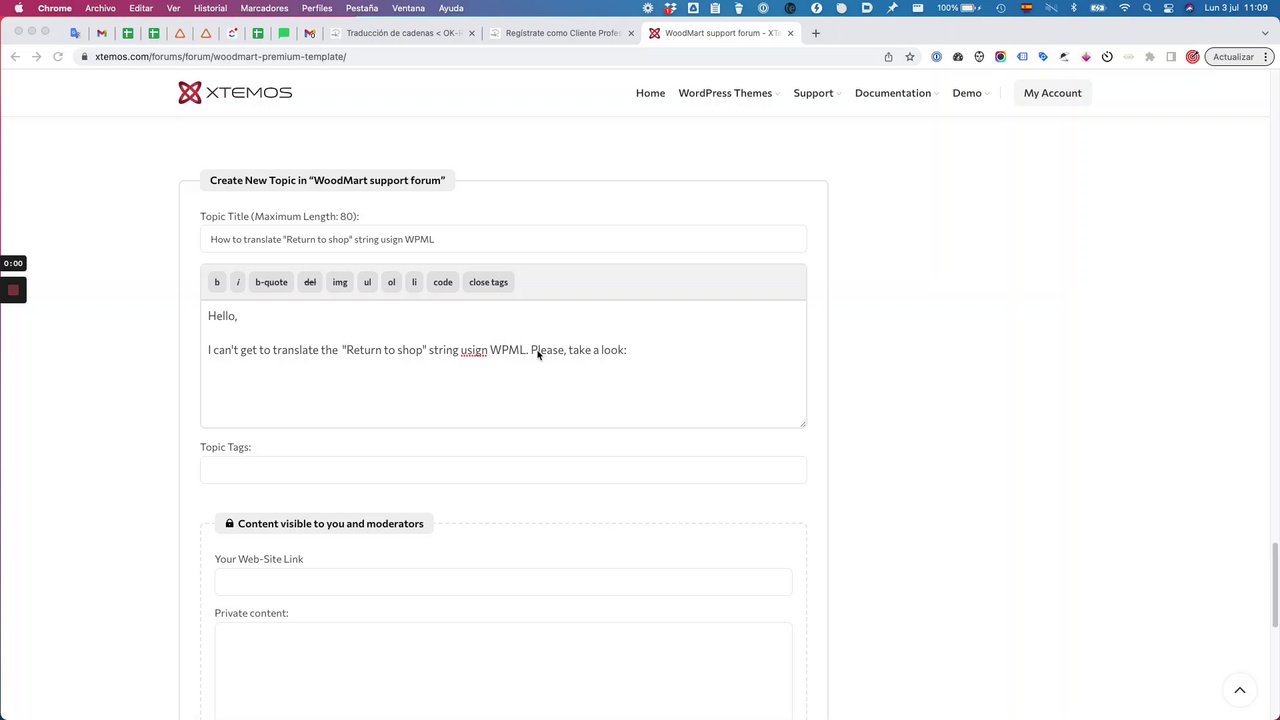This screenshot has width=1280, height=720.
Task: Click inside the Private content text area
Action: (x=503, y=670)
